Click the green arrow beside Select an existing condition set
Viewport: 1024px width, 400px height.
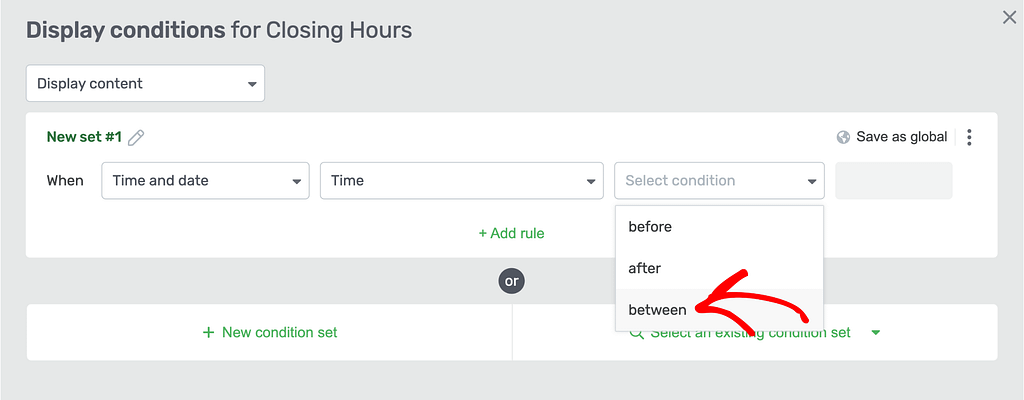coord(876,333)
